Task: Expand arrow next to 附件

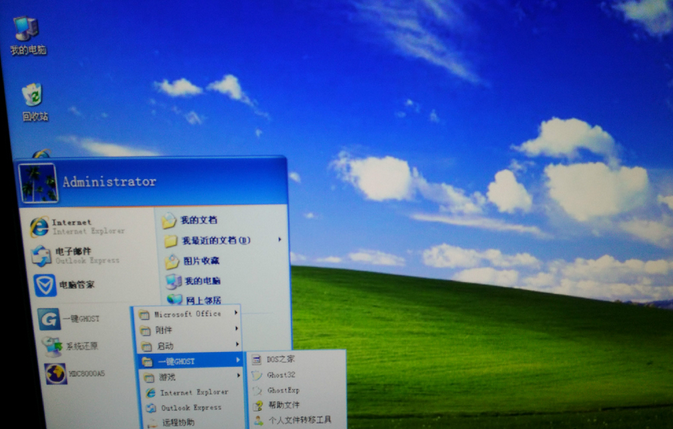Action: [236, 329]
